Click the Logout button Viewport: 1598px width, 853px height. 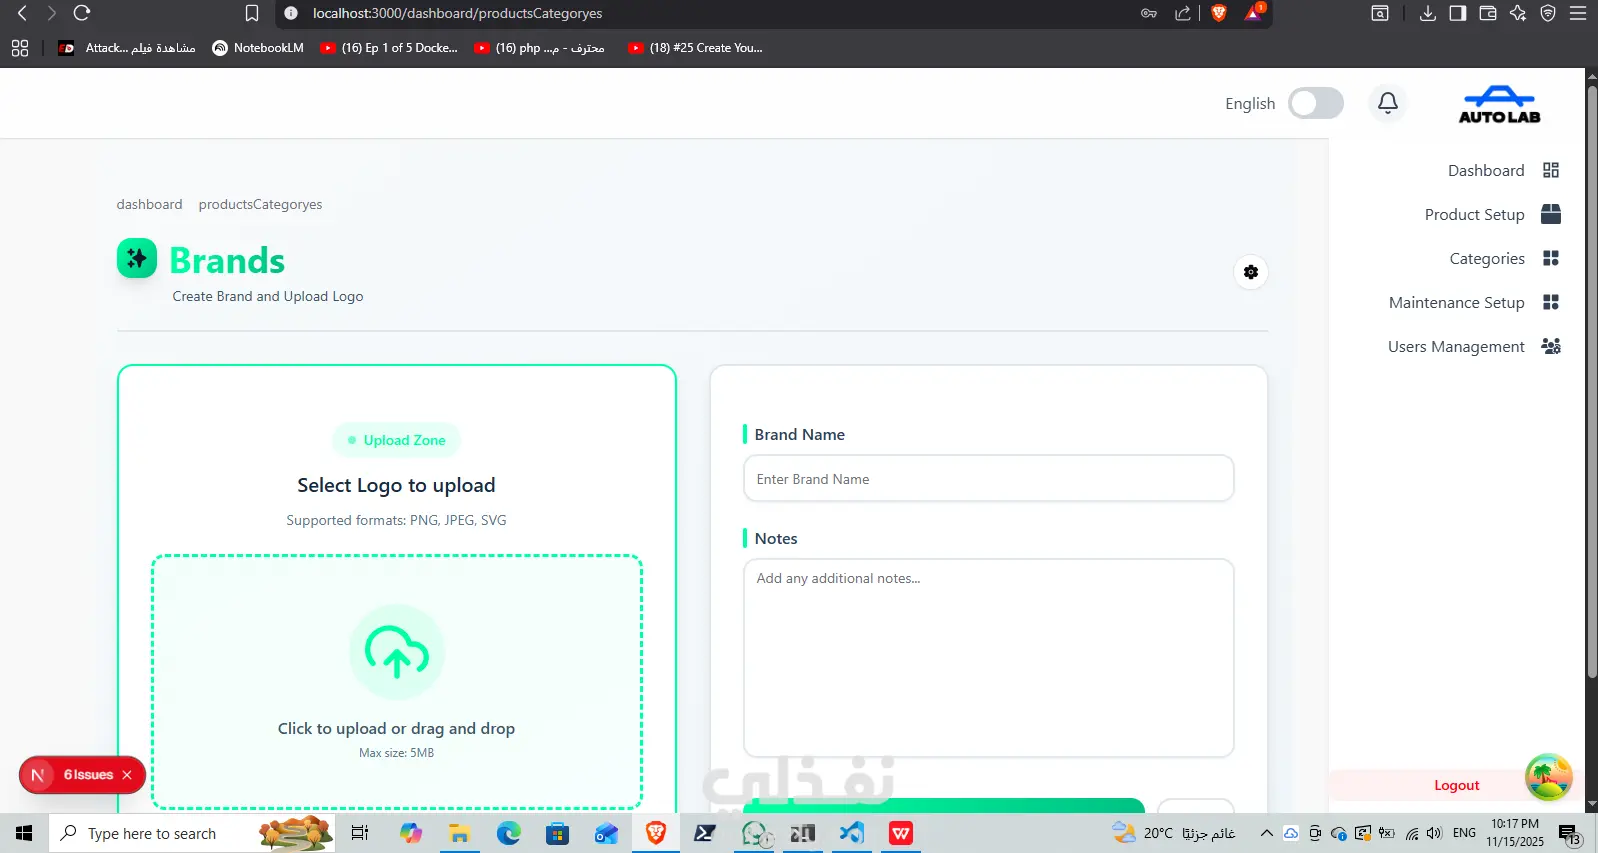(x=1456, y=785)
